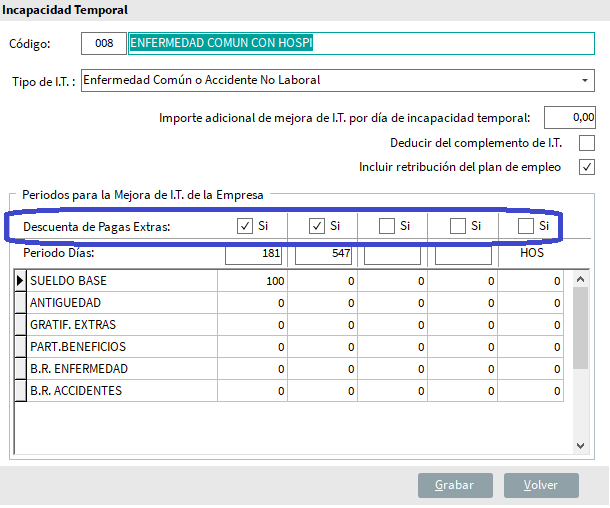
Task: Click the Código field showing 008
Action: tap(103, 44)
